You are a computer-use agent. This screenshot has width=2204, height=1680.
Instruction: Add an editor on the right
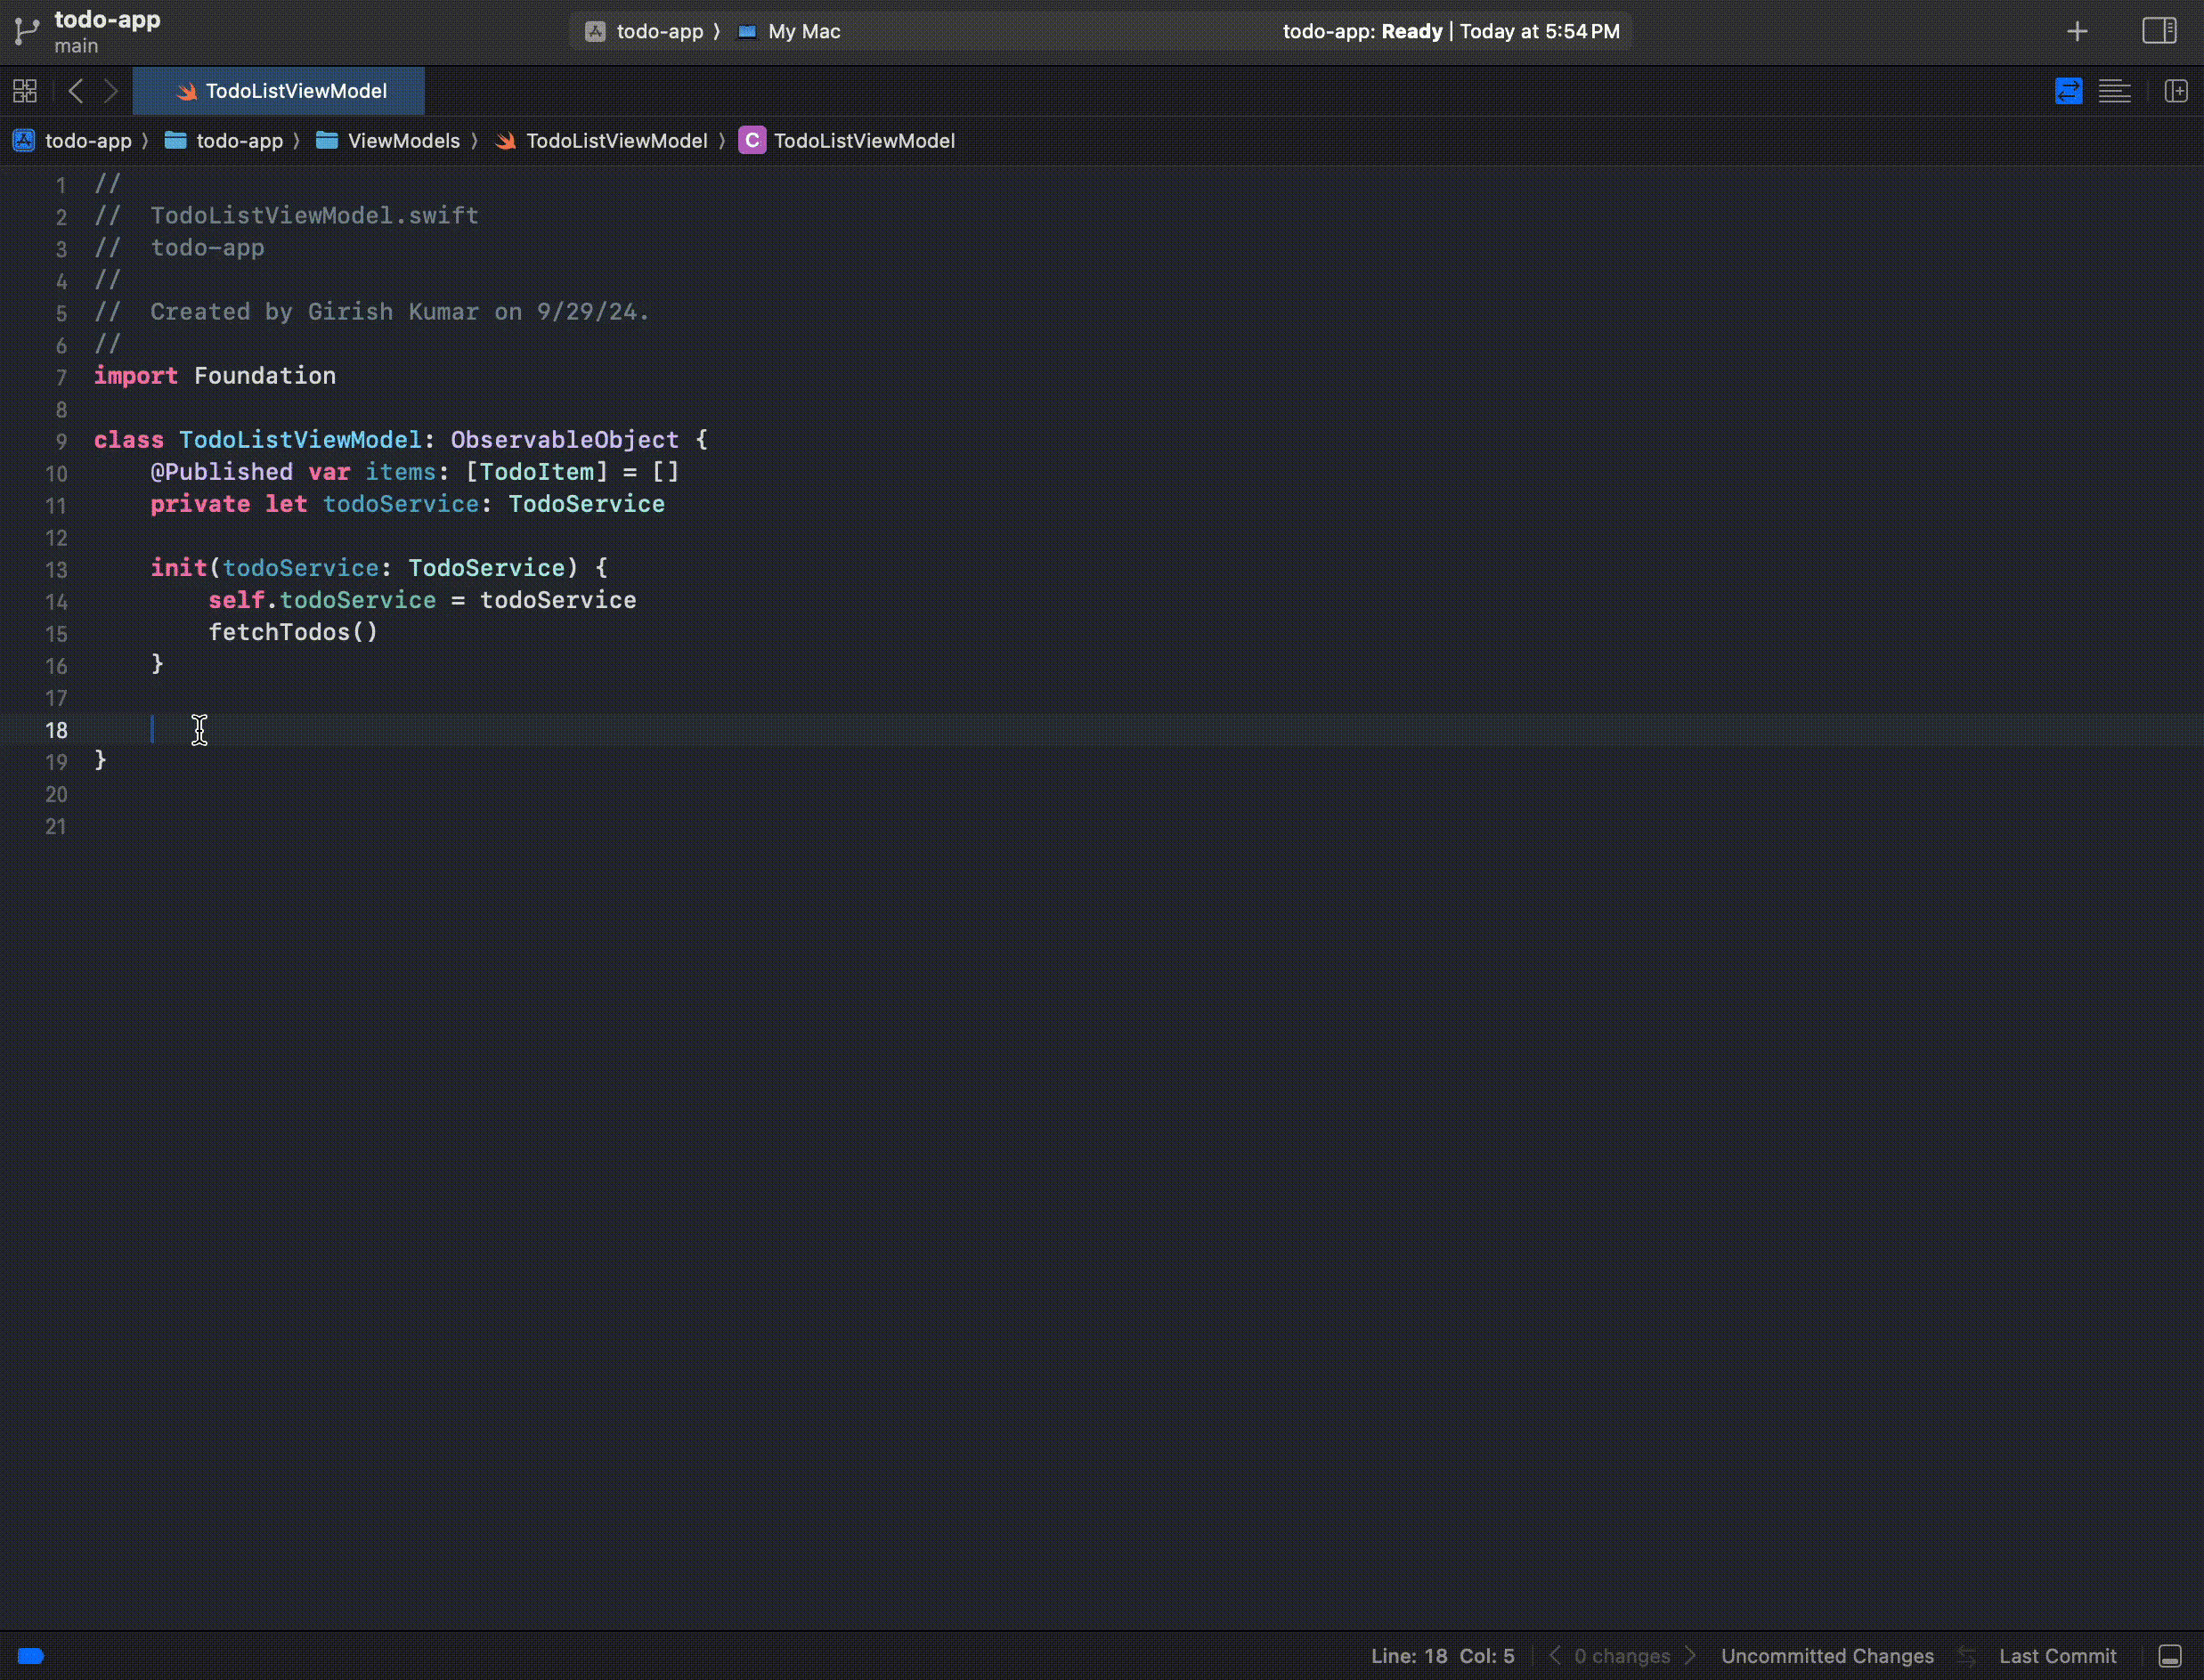(x=2176, y=91)
